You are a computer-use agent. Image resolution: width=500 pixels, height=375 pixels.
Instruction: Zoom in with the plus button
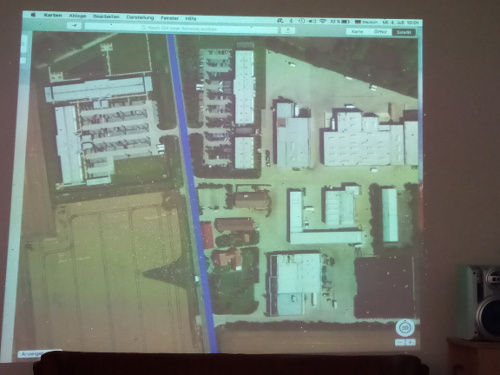[x=410, y=342]
